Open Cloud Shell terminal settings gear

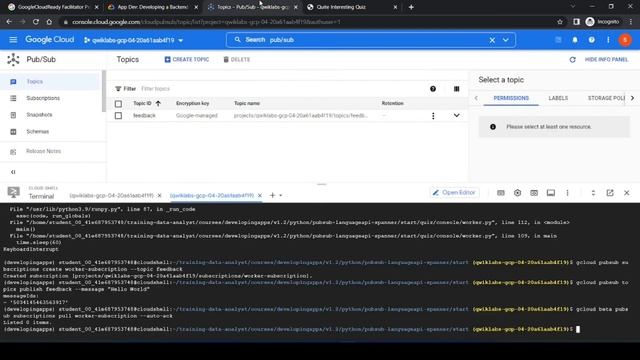pos(518,193)
